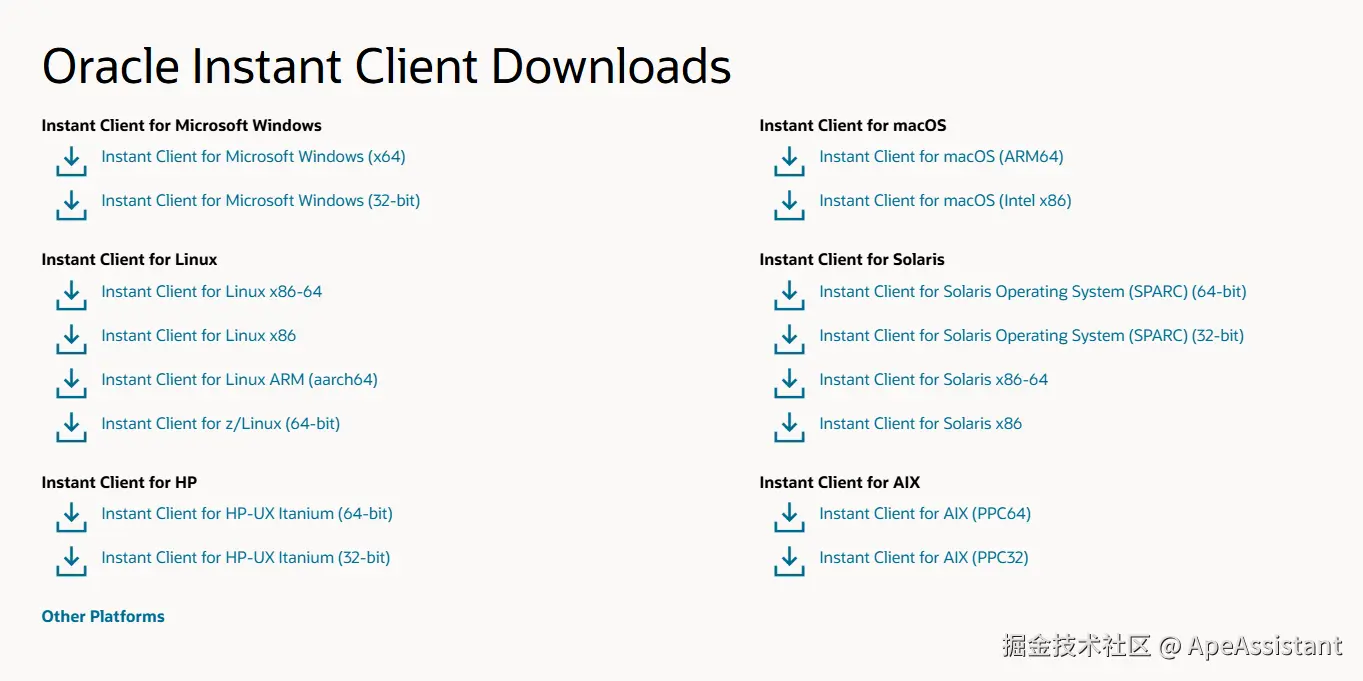
Task: Open Instant Client for z/Linux (64-bit) link
Action: click(221, 424)
